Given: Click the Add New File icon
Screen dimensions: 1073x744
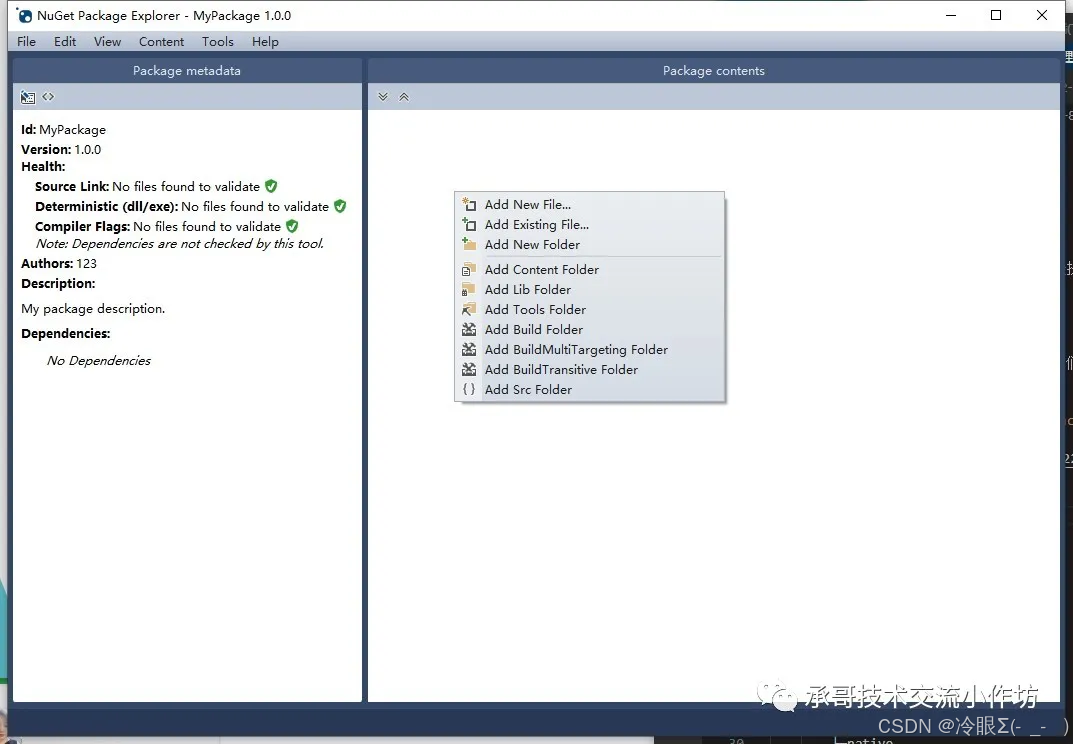Looking at the screenshot, I should point(469,204).
